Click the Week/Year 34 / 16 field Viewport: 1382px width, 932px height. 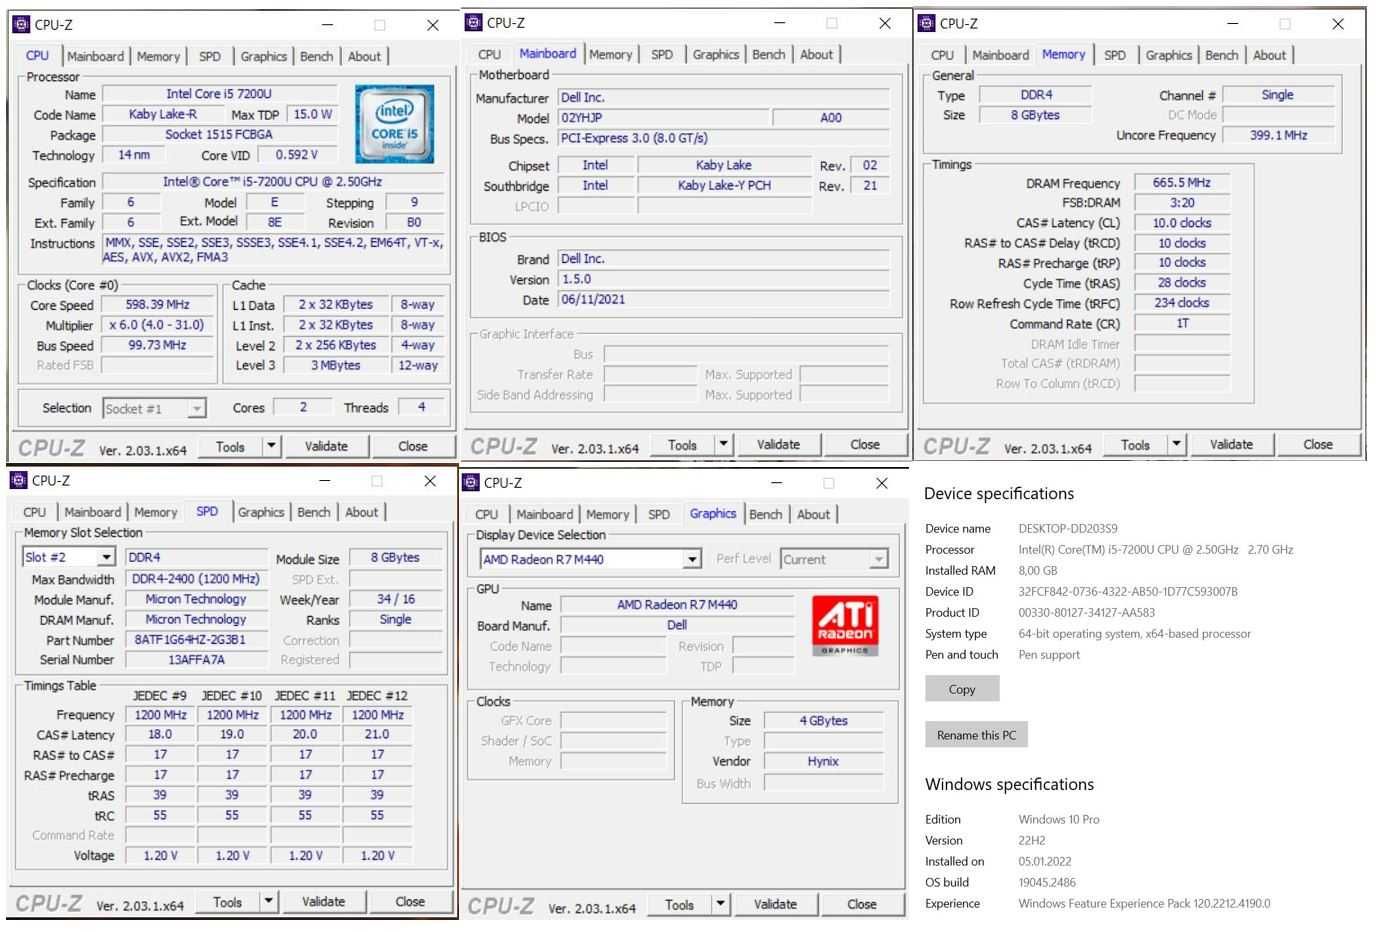point(395,598)
